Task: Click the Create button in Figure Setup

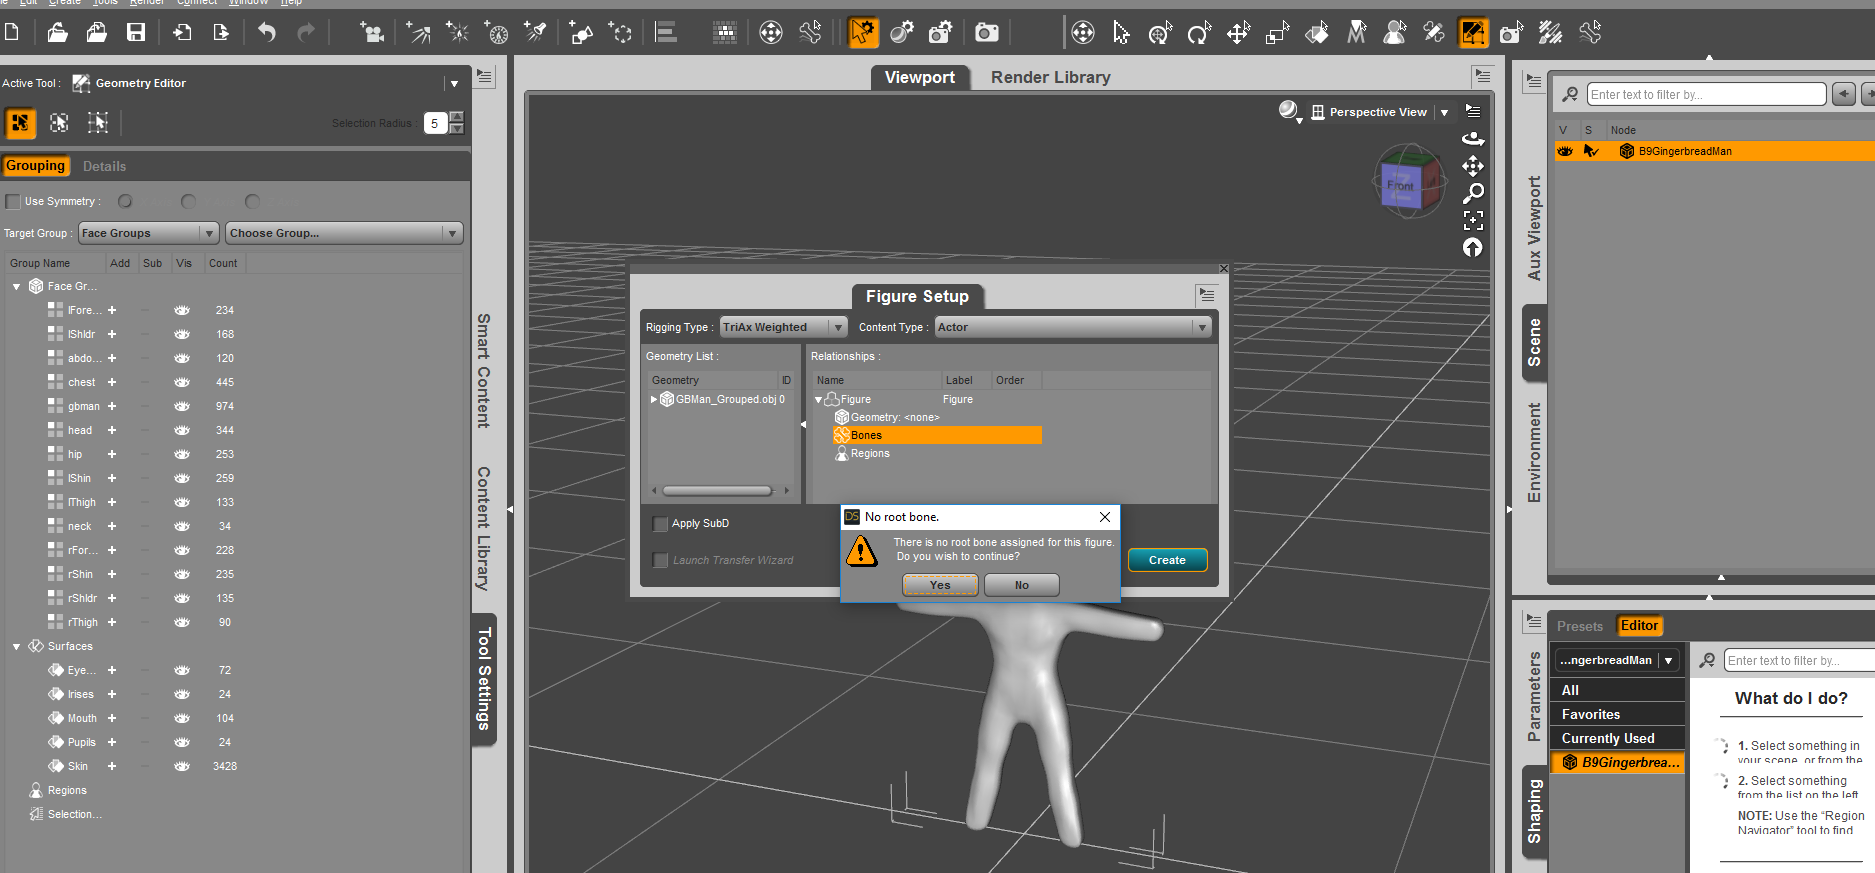Action: coord(1167,560)
